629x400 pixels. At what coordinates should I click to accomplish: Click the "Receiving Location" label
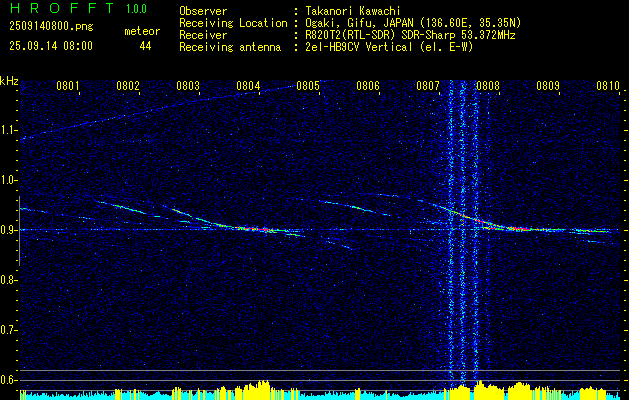[x=233, y=23]
